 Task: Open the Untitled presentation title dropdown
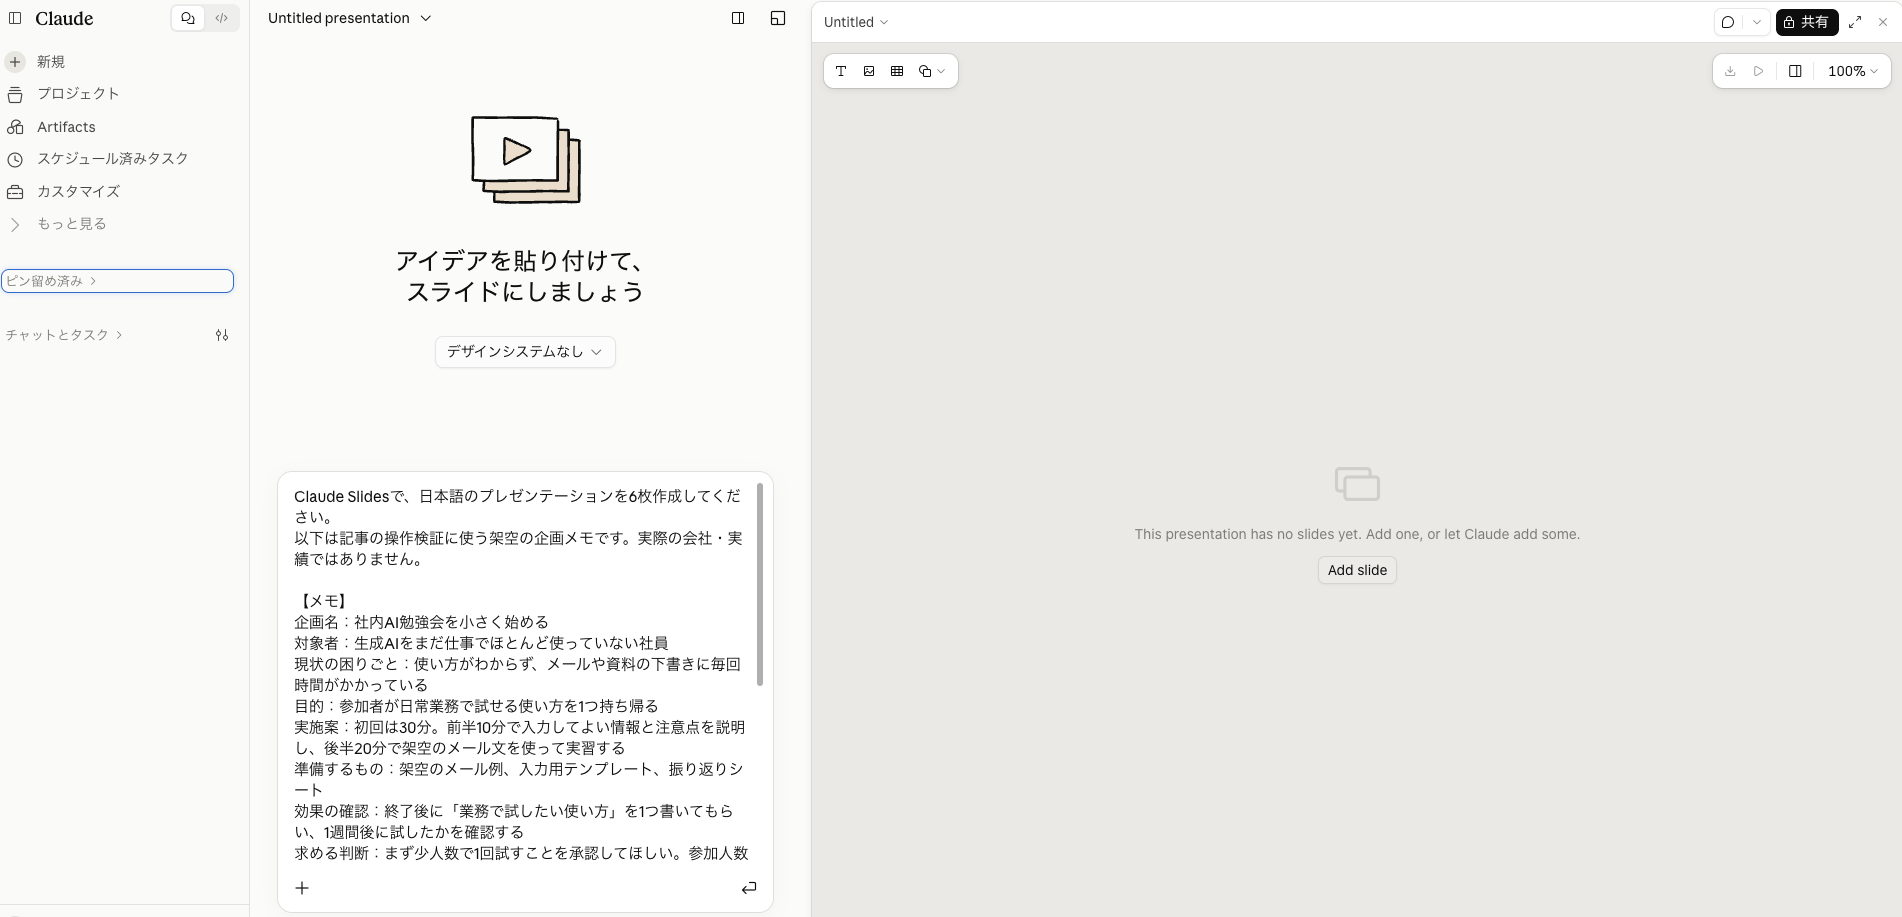[x=349, y=18]
